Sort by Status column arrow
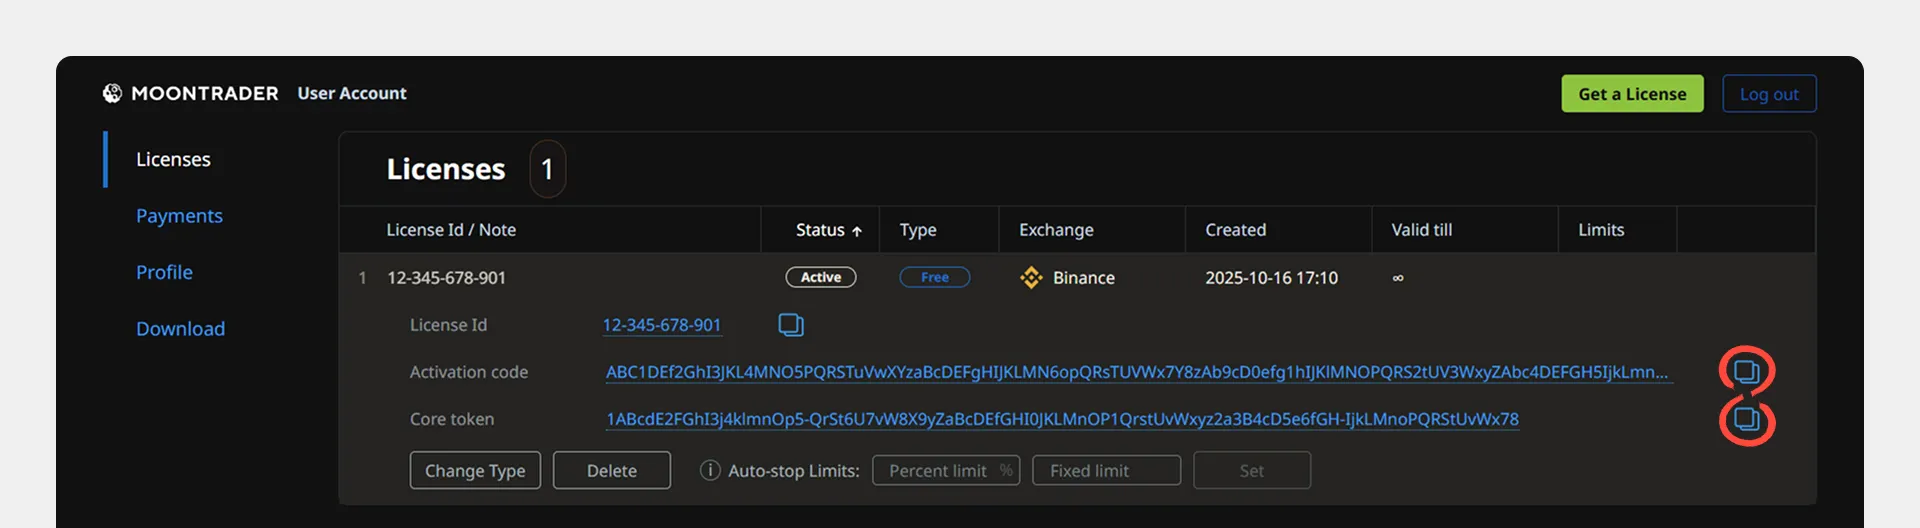The image size is (1920, 528). tap(857, 231)
